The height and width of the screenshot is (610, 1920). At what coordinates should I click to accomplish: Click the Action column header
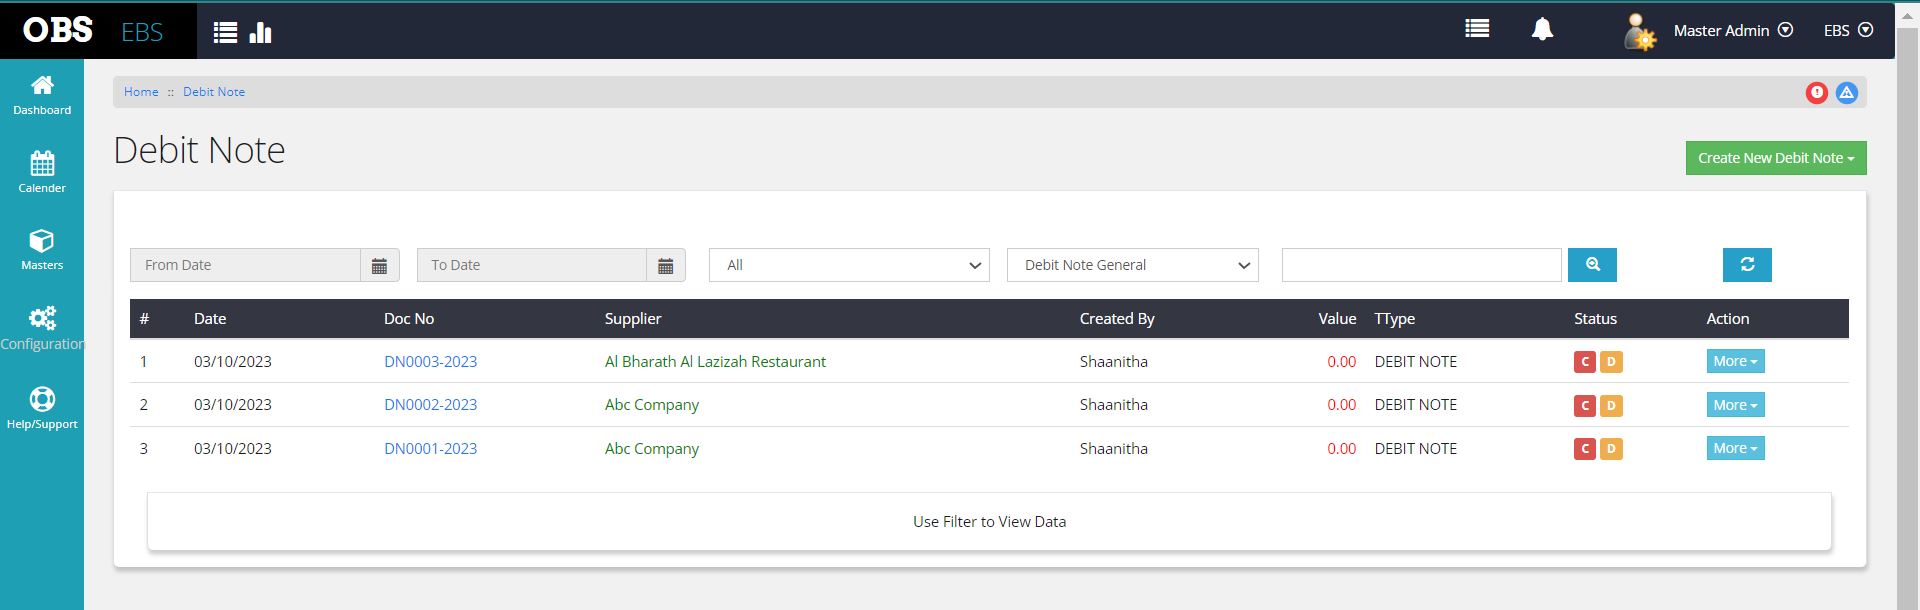(x=1728, y=319)
